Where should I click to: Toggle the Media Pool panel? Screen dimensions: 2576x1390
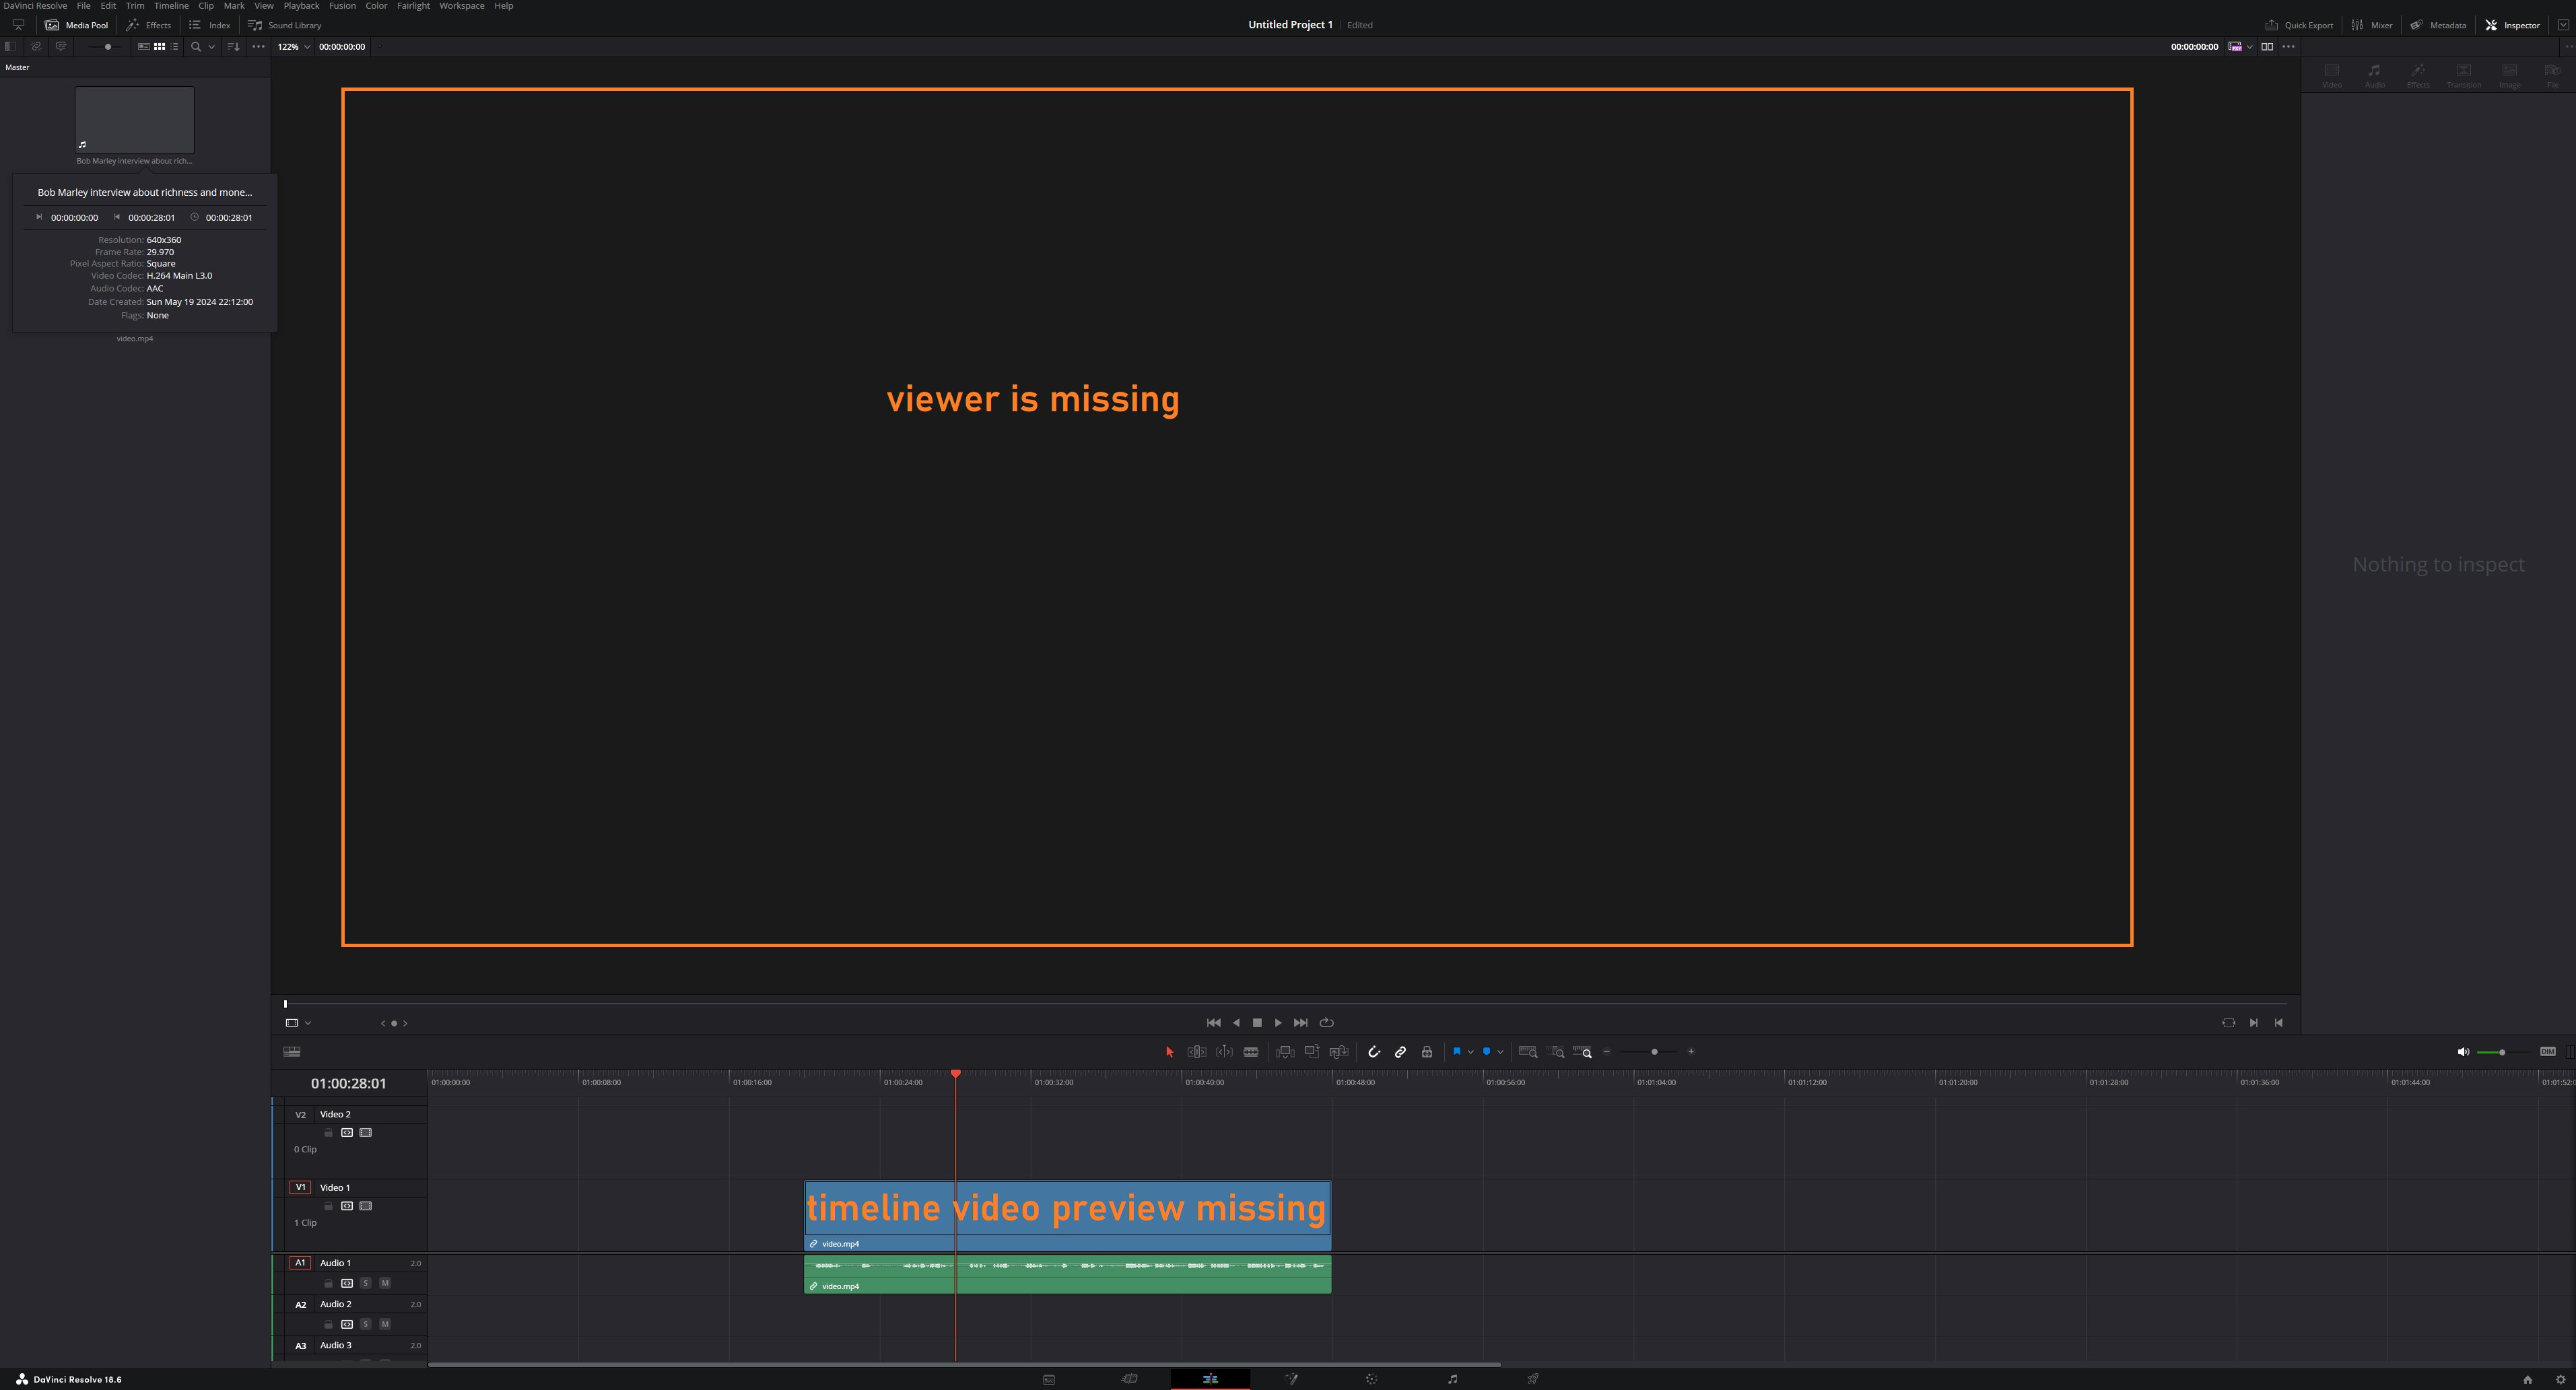point(76,25)
